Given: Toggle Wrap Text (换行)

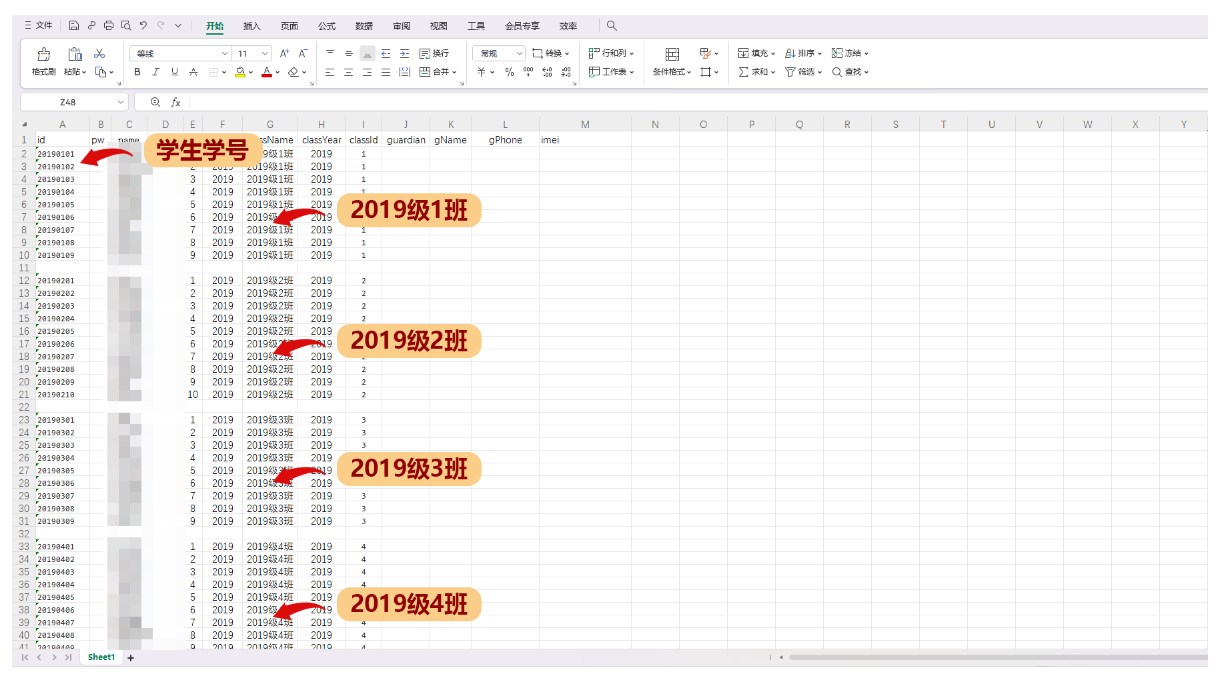Looking at the screenshot, I should click(x=434, y=53).
